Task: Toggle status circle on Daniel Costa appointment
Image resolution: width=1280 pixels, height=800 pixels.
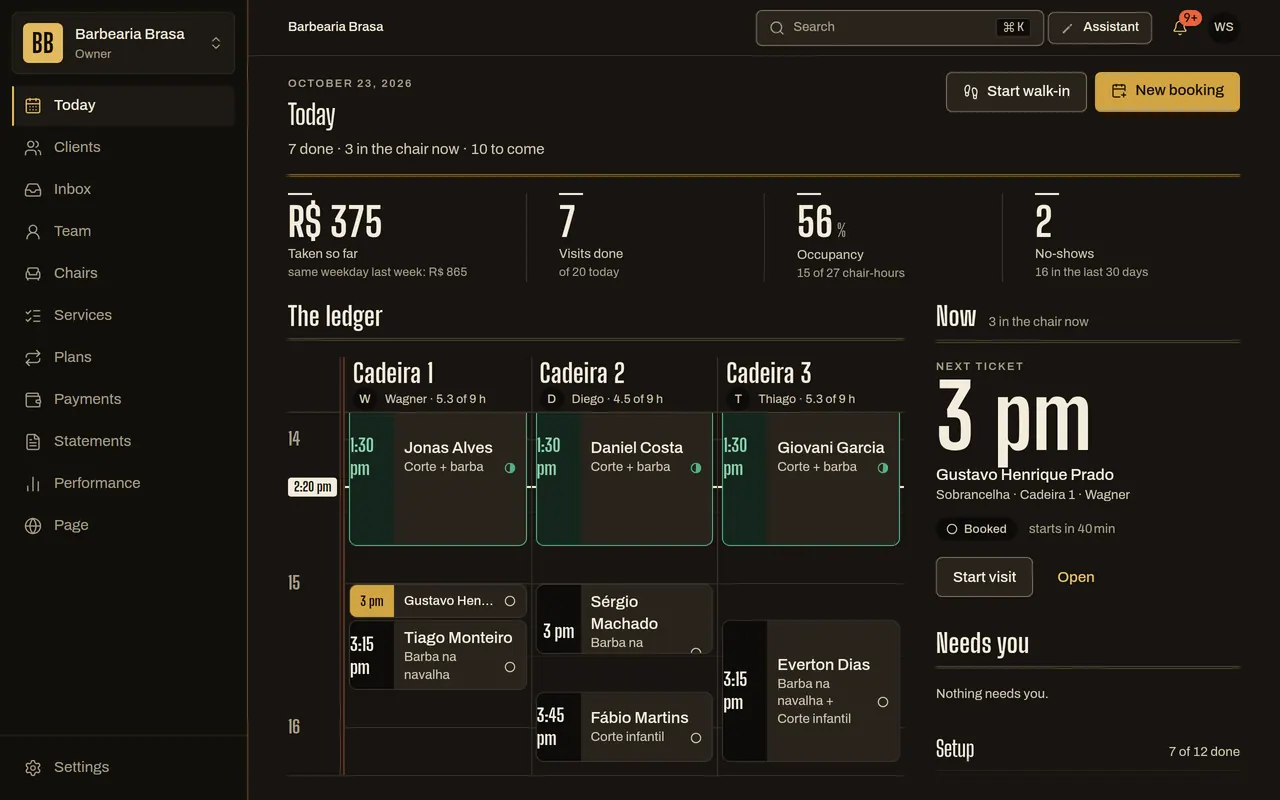Action: point(696,468)
